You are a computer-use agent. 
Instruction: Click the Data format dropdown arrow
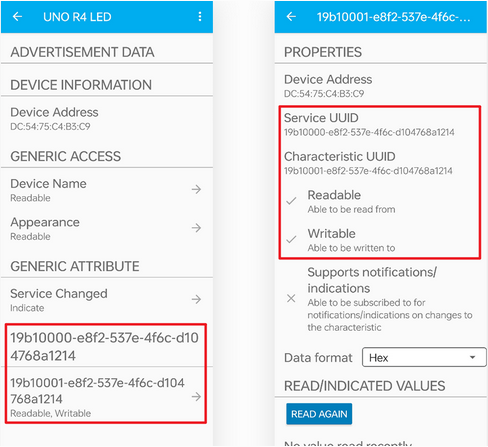[472, 357]
